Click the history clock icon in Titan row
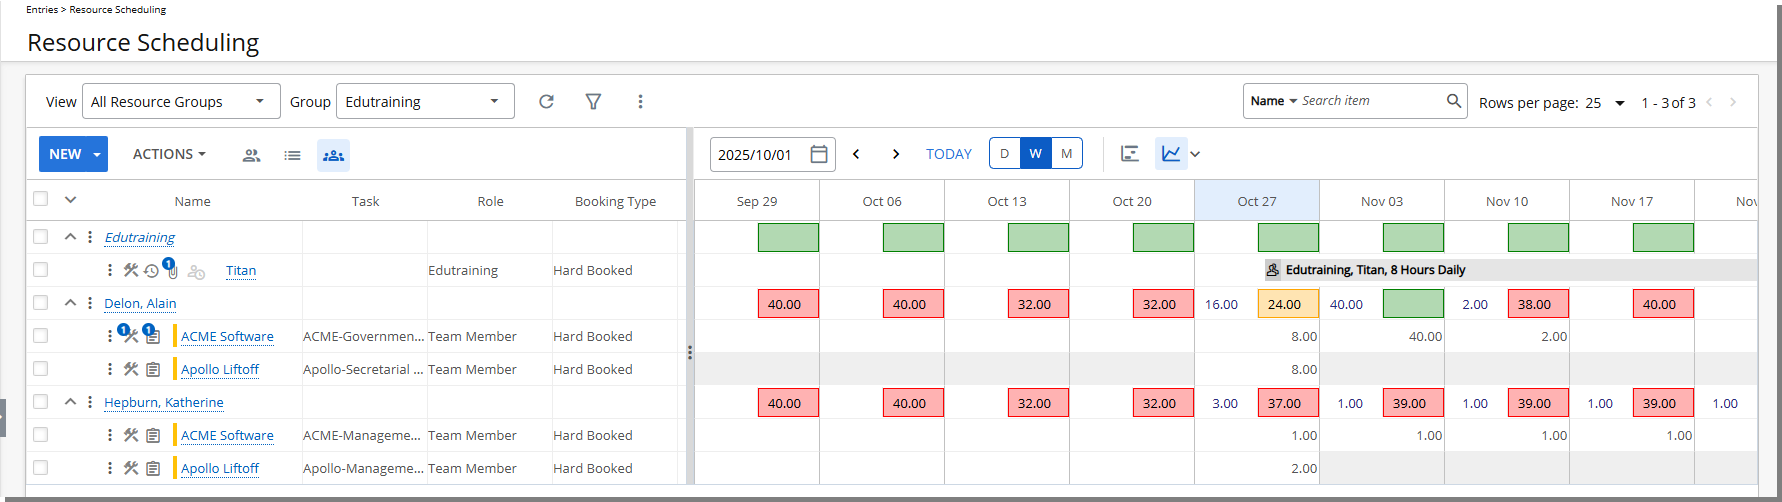1782x502 pixels. click(151, 271)
